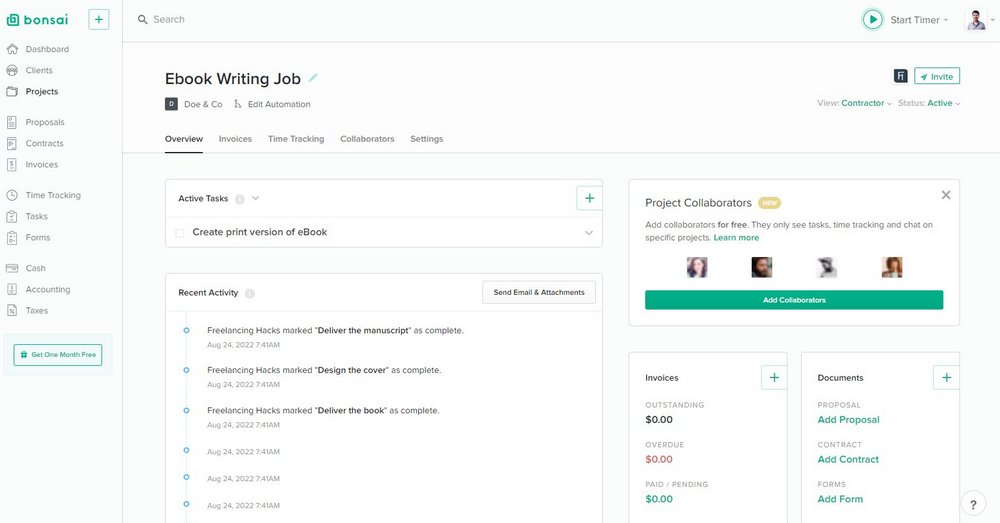1000x523 pixels.
Task: Open the Doe & Co client link
Action: (203, 104)
